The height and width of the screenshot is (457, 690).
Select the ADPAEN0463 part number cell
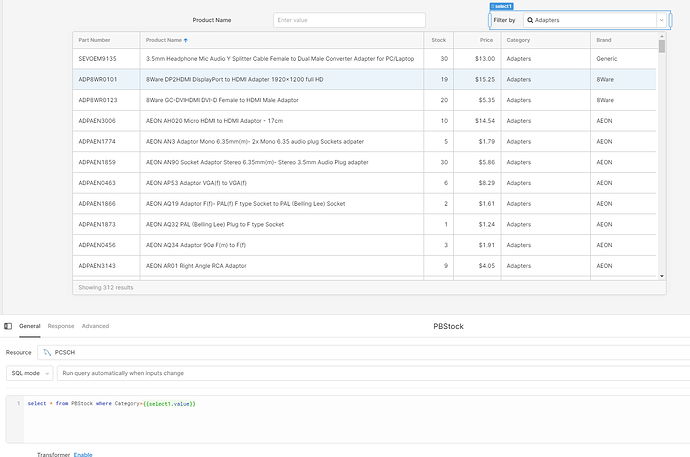pos(106,183)
